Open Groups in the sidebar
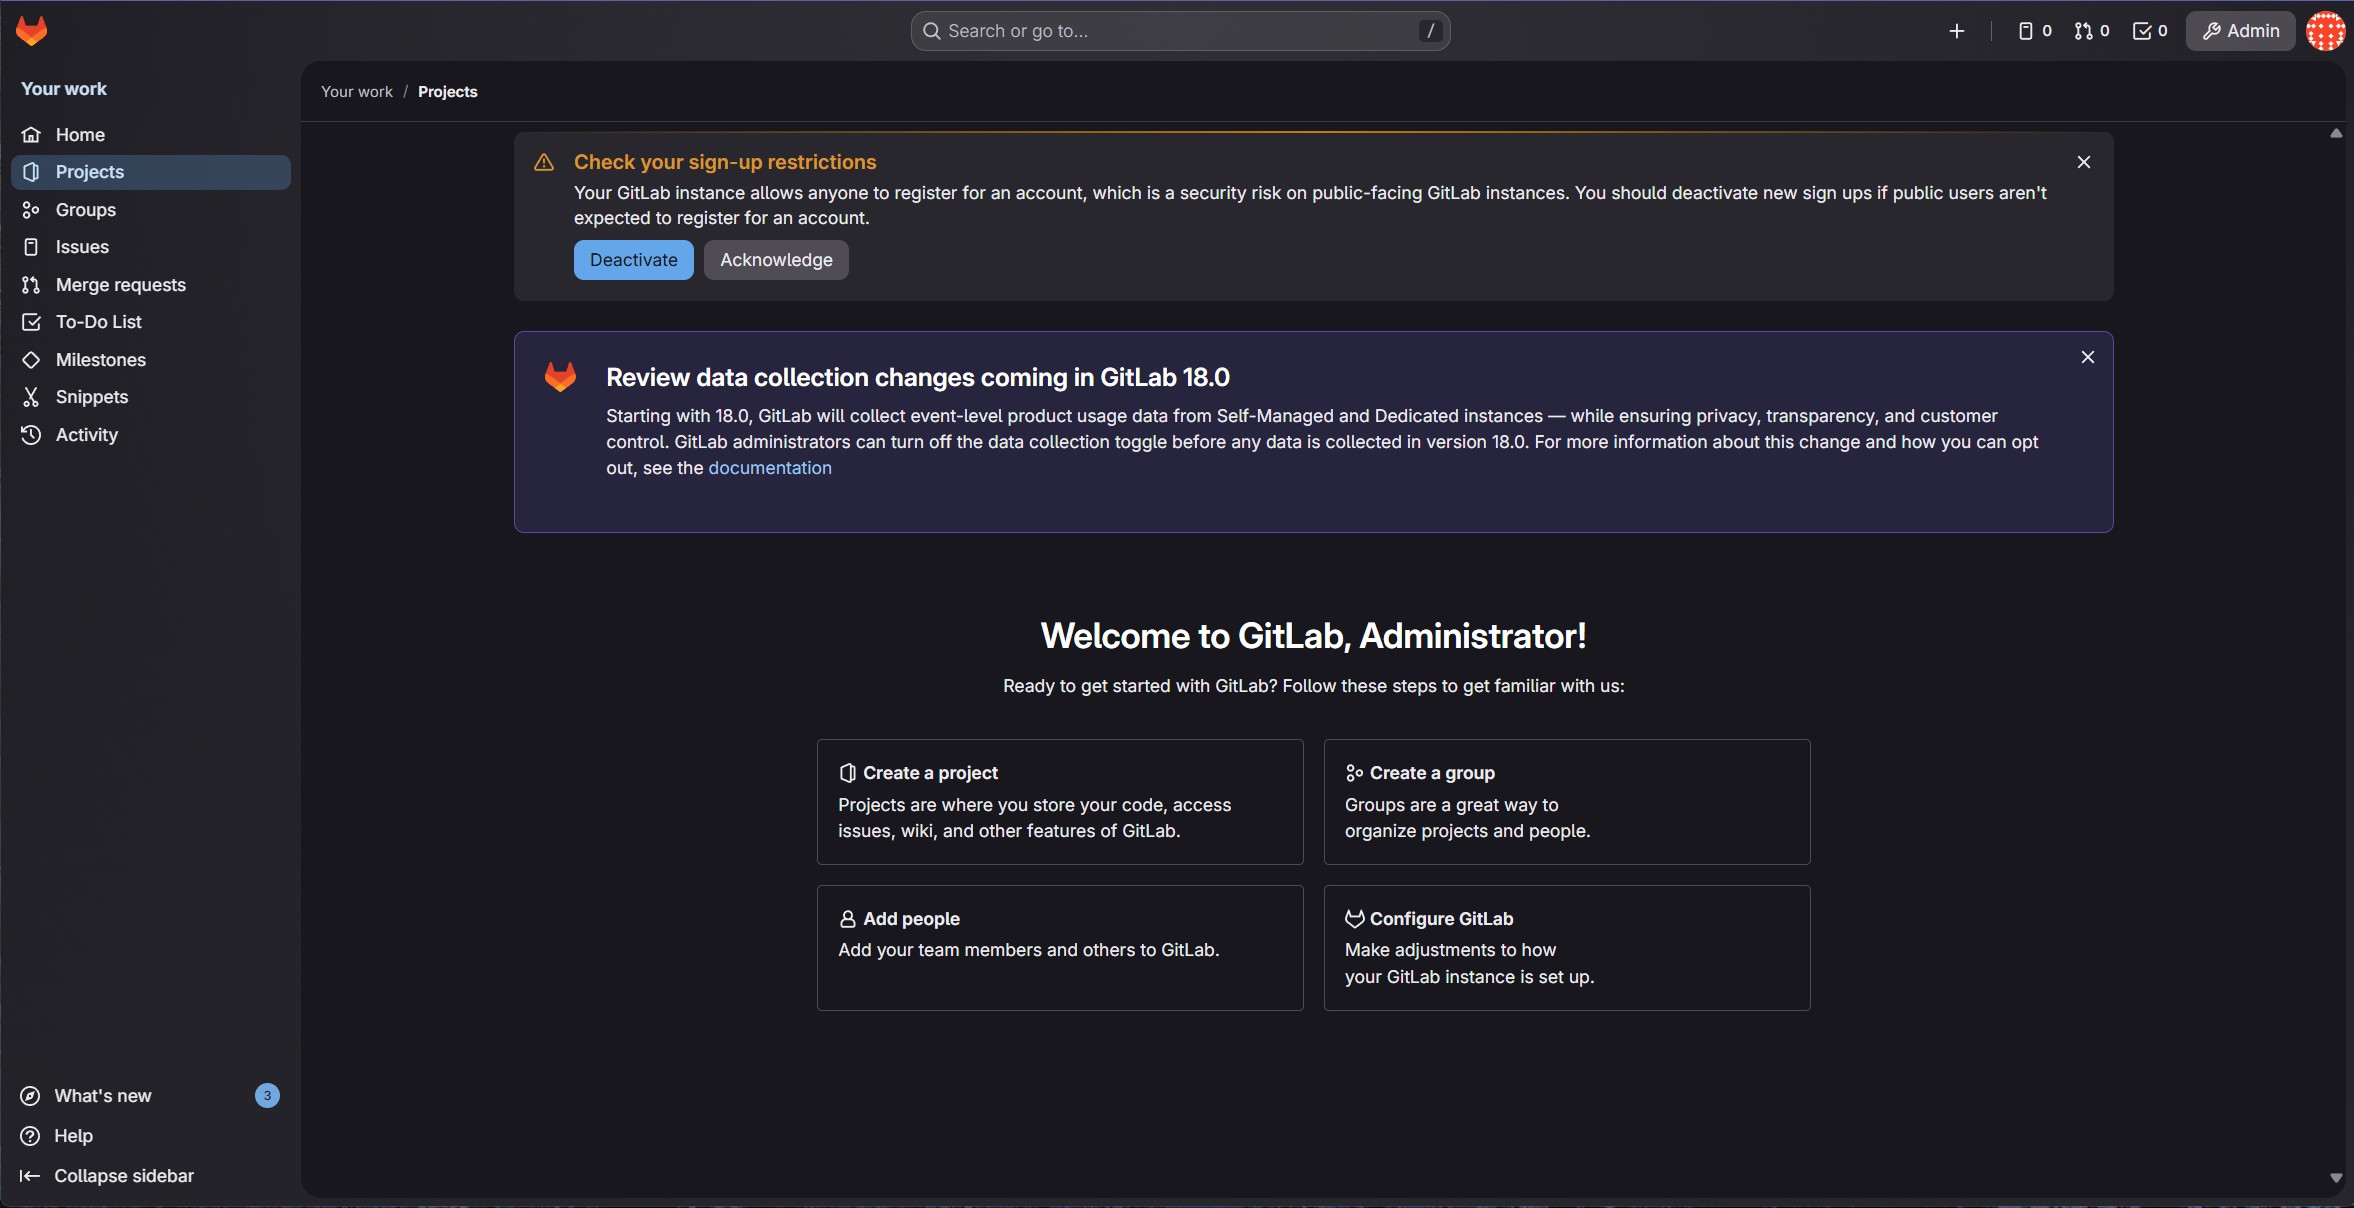2354x1208 pixels. point(86,210)
